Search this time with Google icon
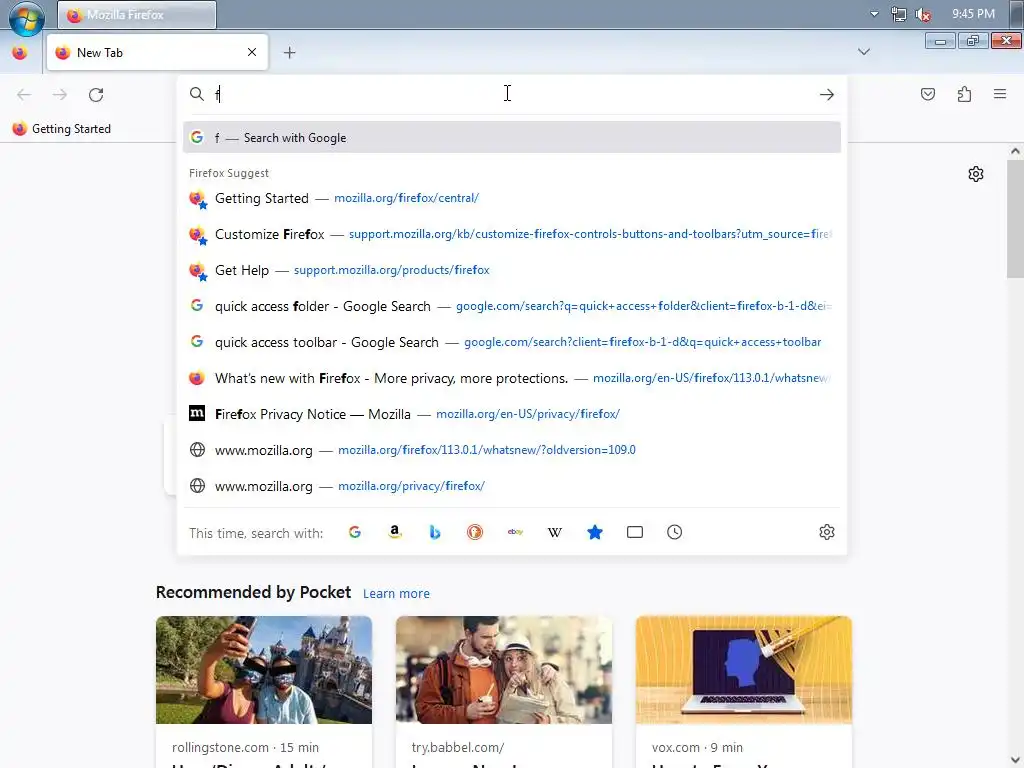The image size is (1024, 768). (355, 532)
